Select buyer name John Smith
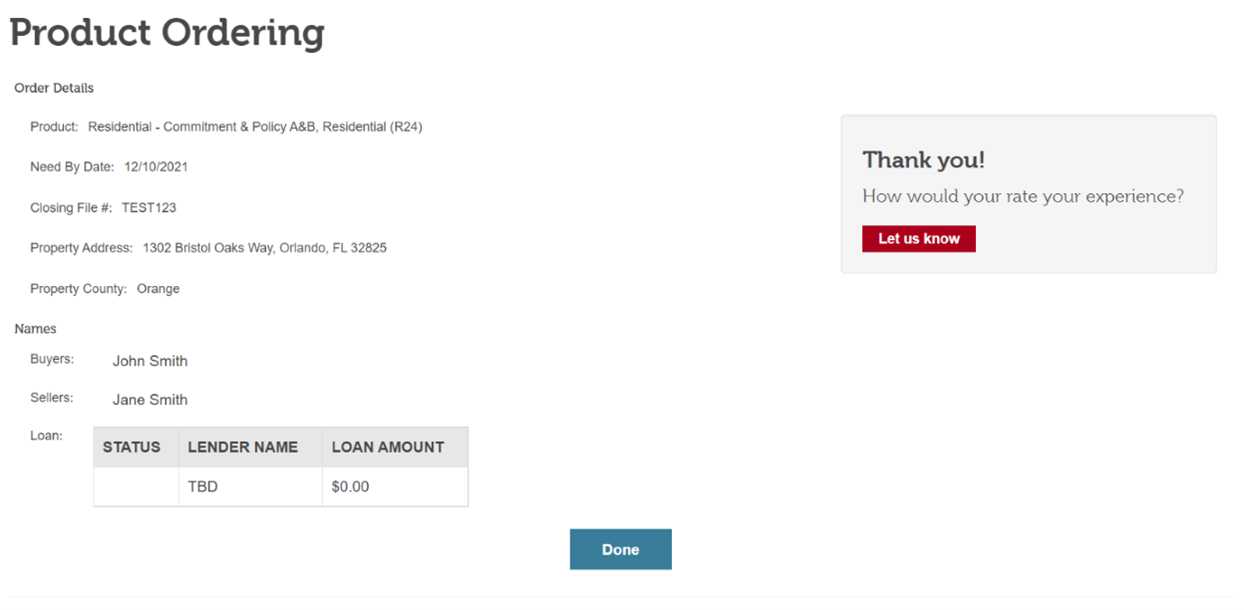Viewport: 1244px width, 610px height. coord(150,361)
